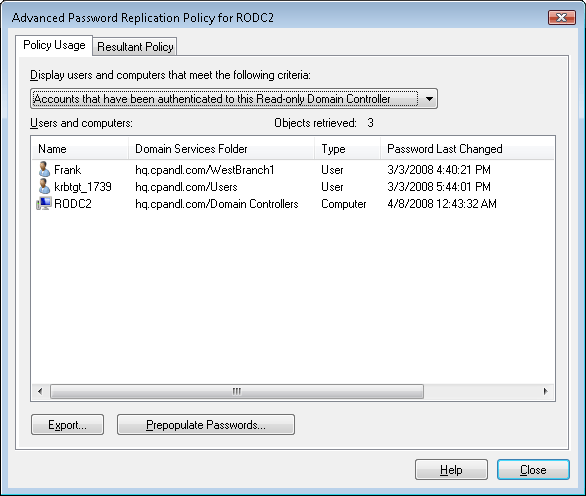Click the horizontal scrollbar left arrow

pyautogui.click(x=40, y=391)
